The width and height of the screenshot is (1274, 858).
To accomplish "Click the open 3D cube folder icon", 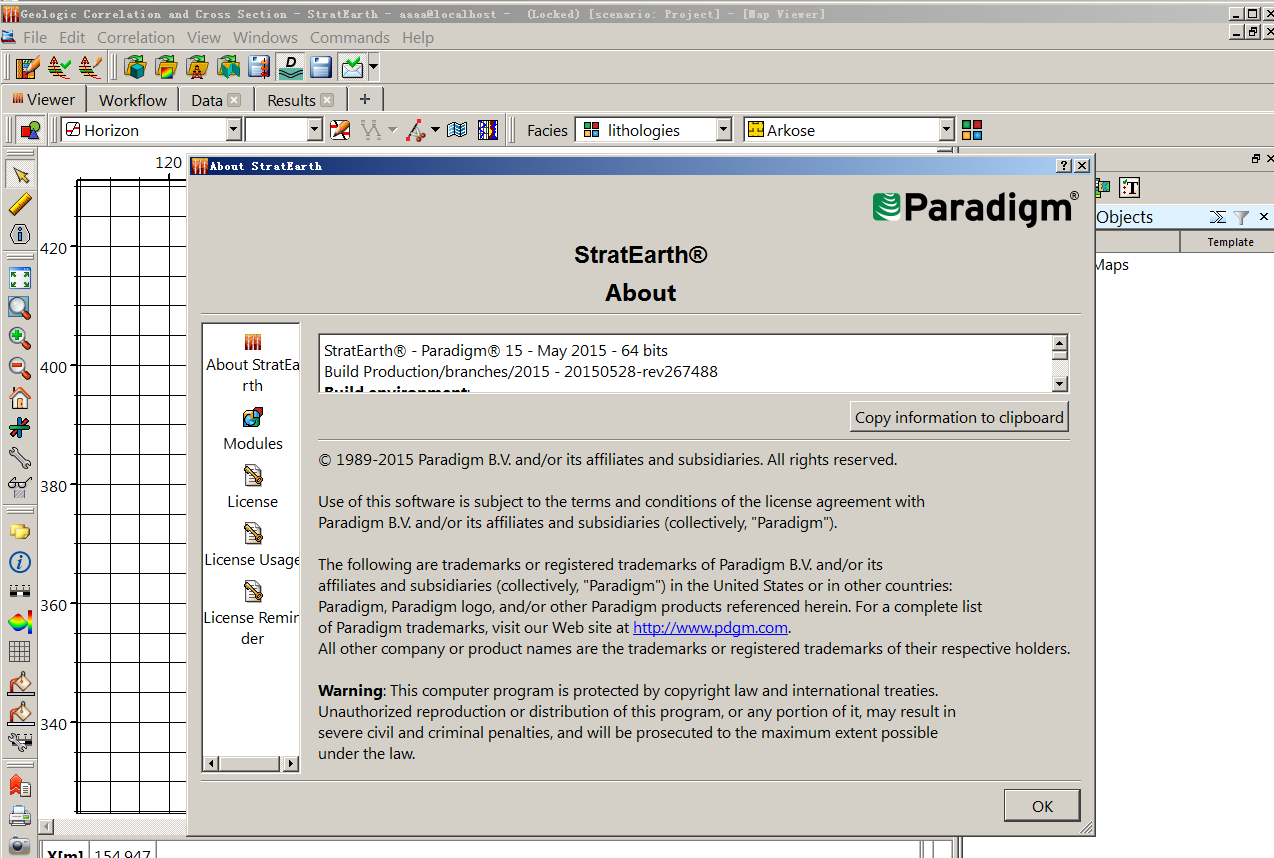I will tap(135, 67).
